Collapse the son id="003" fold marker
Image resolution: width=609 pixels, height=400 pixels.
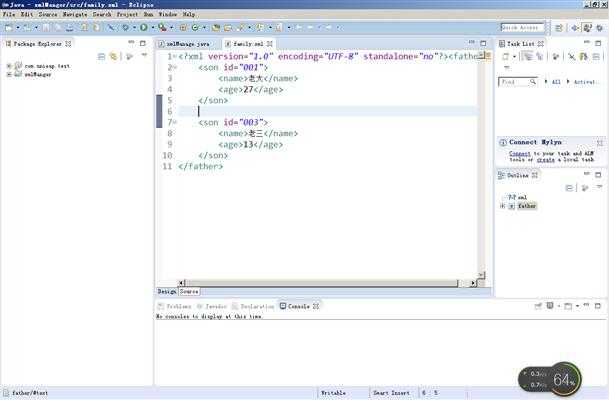coord(175,122)
